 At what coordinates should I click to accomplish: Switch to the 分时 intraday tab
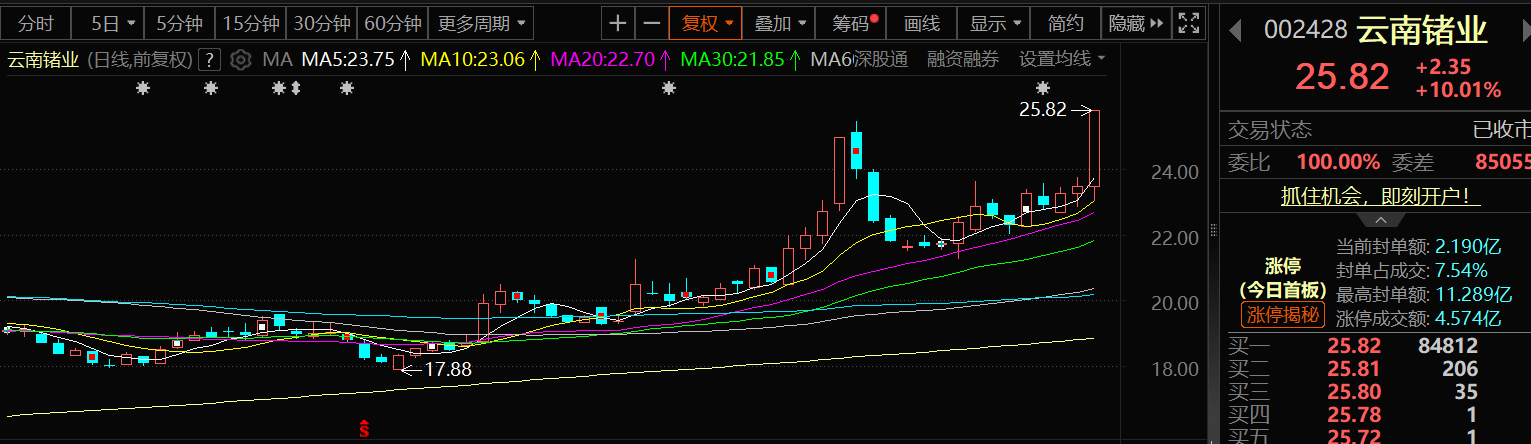tap(36, 23)
